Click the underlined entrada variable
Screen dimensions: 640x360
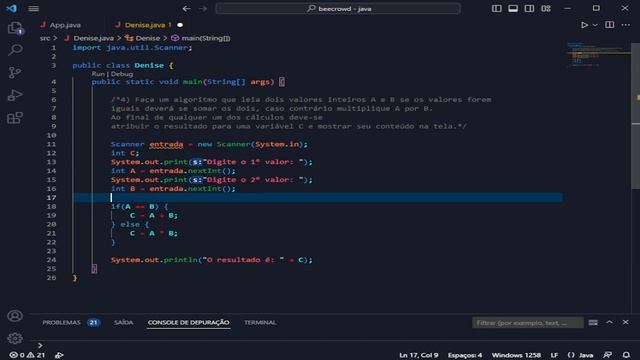(166, 144)
